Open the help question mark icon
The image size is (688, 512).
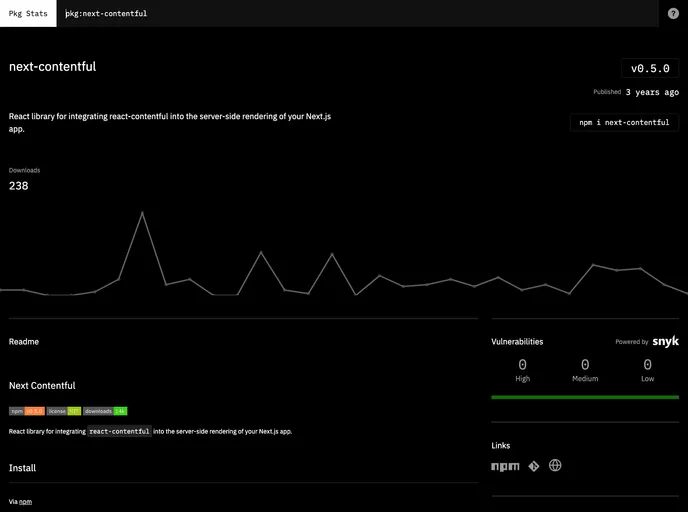point(673,13)
